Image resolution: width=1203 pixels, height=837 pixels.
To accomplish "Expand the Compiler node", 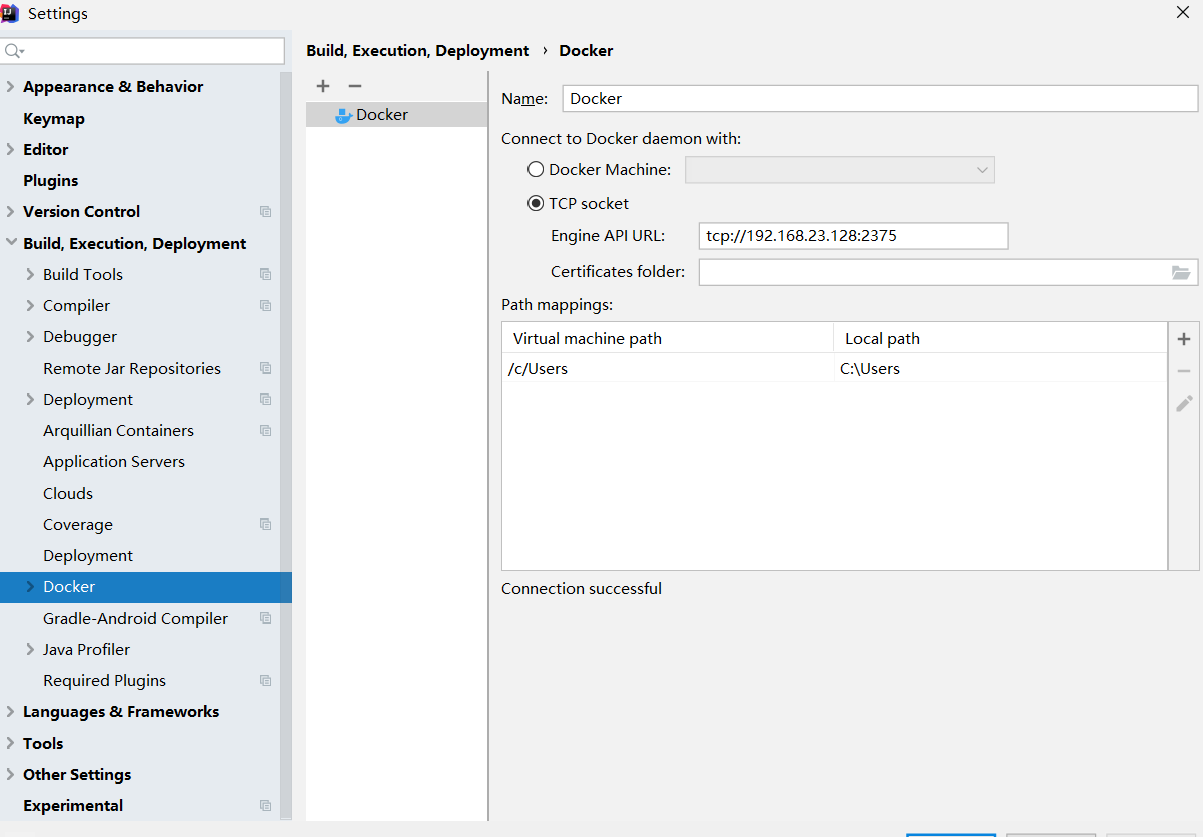I will [30, 305].
